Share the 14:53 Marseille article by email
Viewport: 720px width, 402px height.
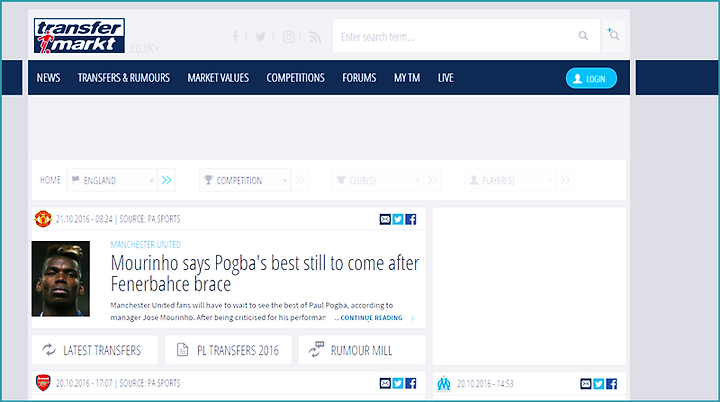pyautogui.click(x=586, y=384)
